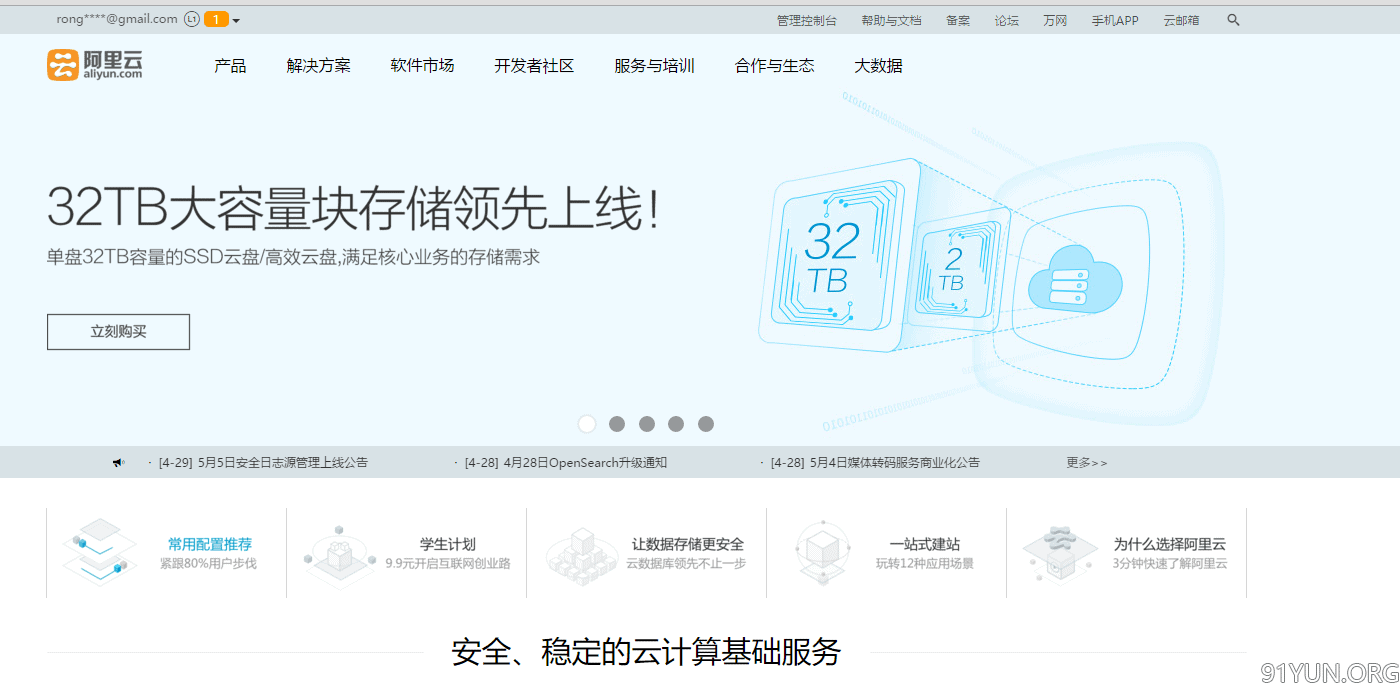Screen dimensions: 1400x686
Task: Click the icon beside 为什么选择阿里云
Action: pos(1060,553)
